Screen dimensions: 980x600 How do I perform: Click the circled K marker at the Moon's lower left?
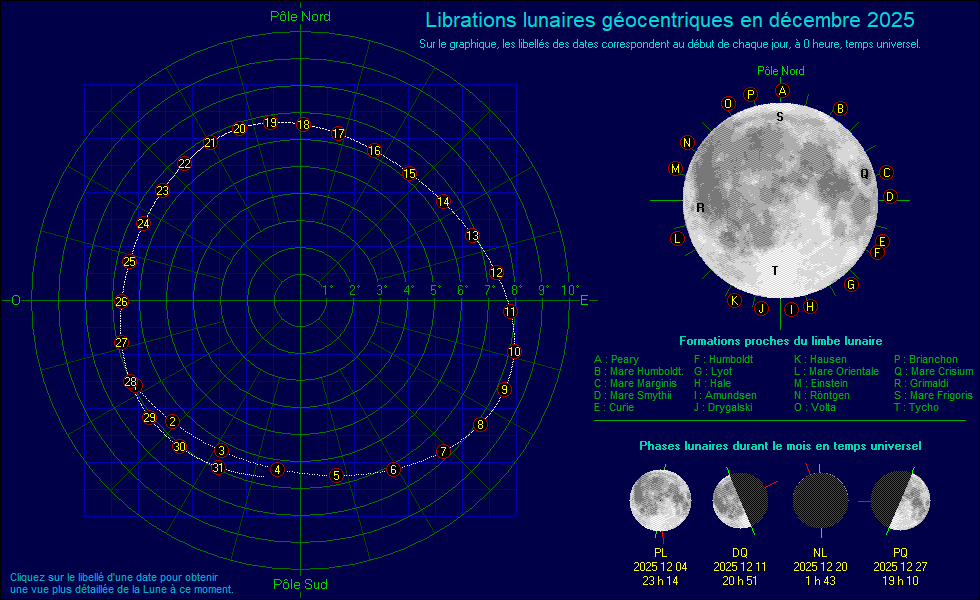coord(733,300)
